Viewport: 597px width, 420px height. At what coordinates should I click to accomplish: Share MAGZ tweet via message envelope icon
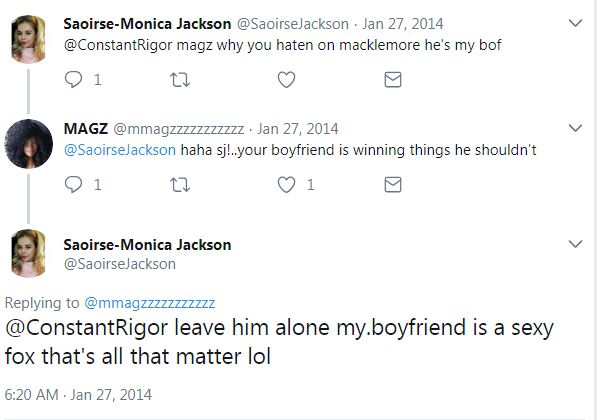[x=393, y=185]
